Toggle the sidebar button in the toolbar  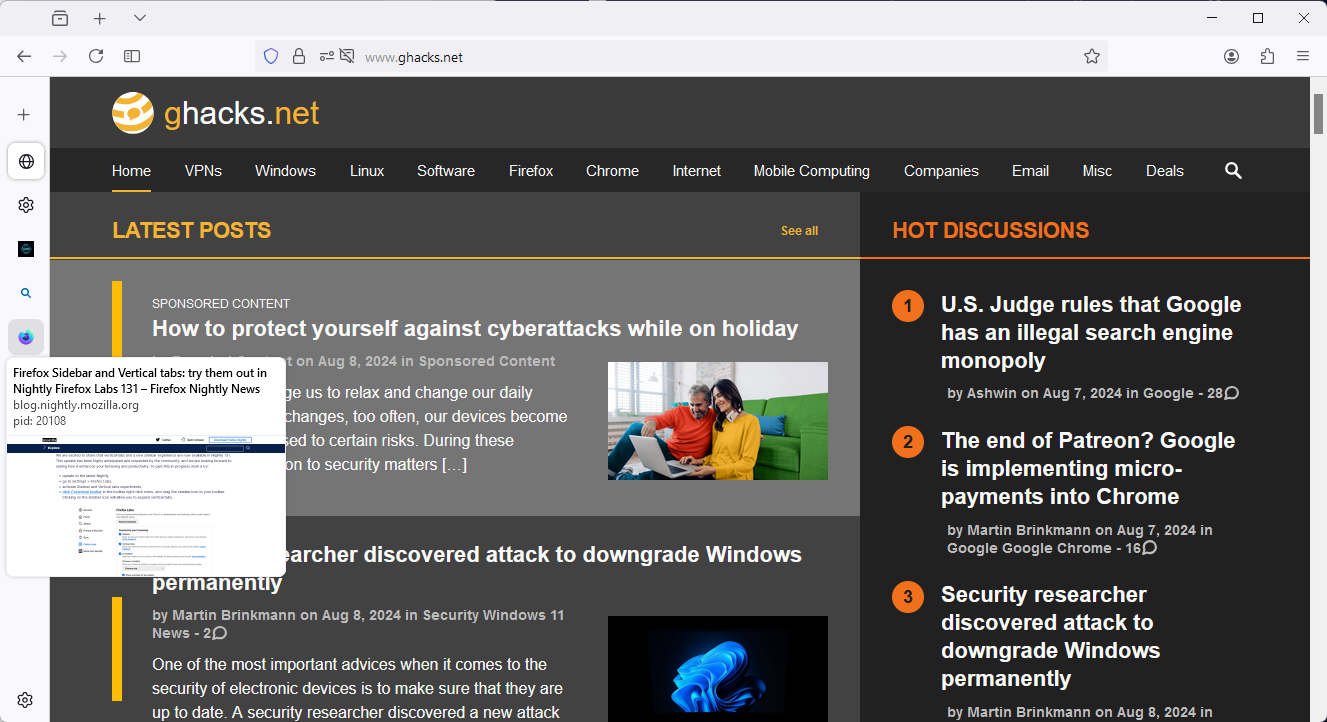[132, 56]
